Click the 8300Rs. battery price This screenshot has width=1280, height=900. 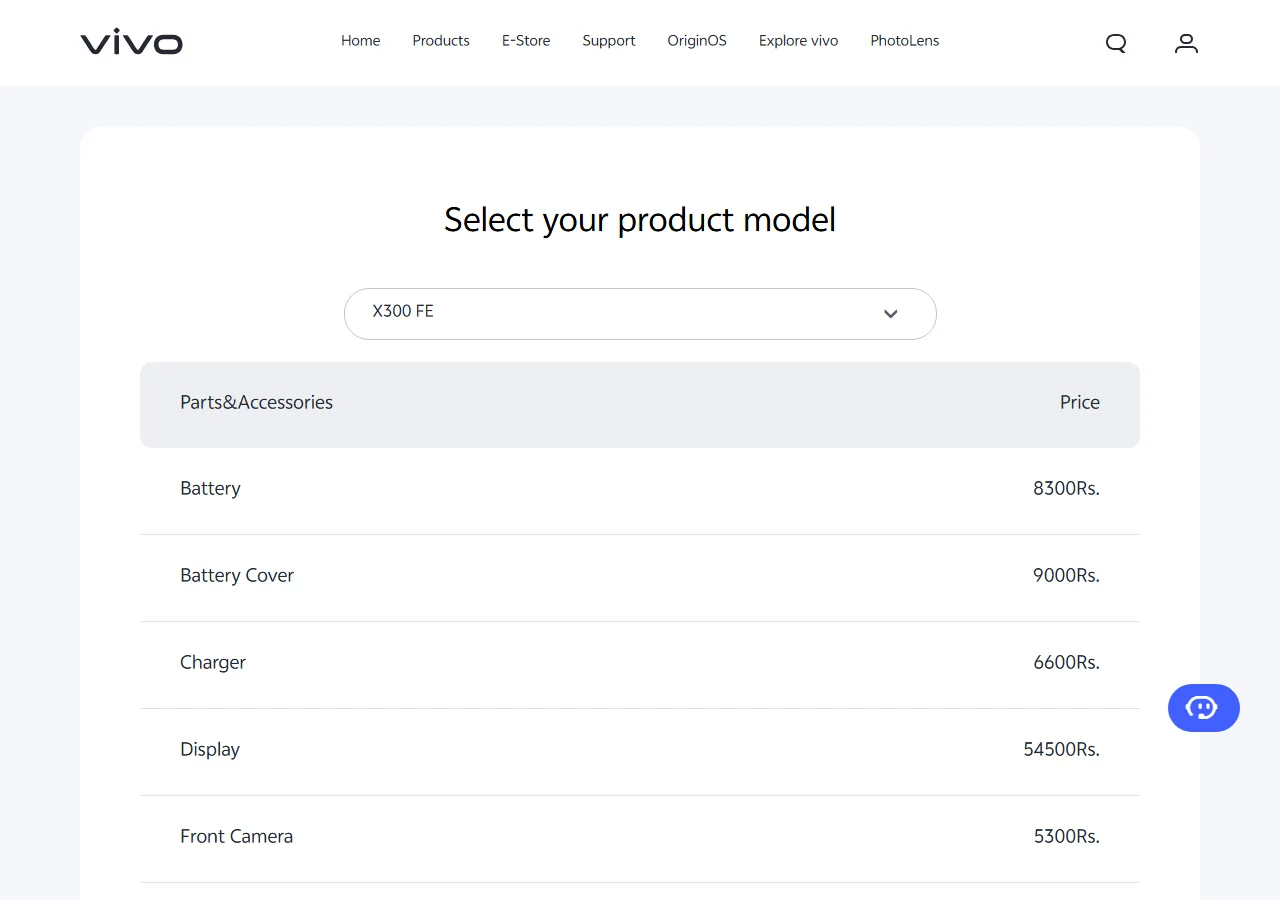(x=1066, y=488)
